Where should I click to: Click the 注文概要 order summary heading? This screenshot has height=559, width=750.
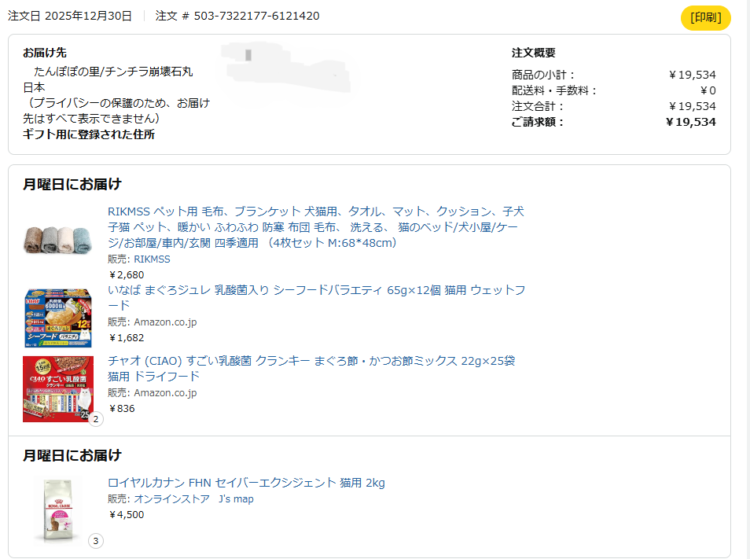click(533, 53)
